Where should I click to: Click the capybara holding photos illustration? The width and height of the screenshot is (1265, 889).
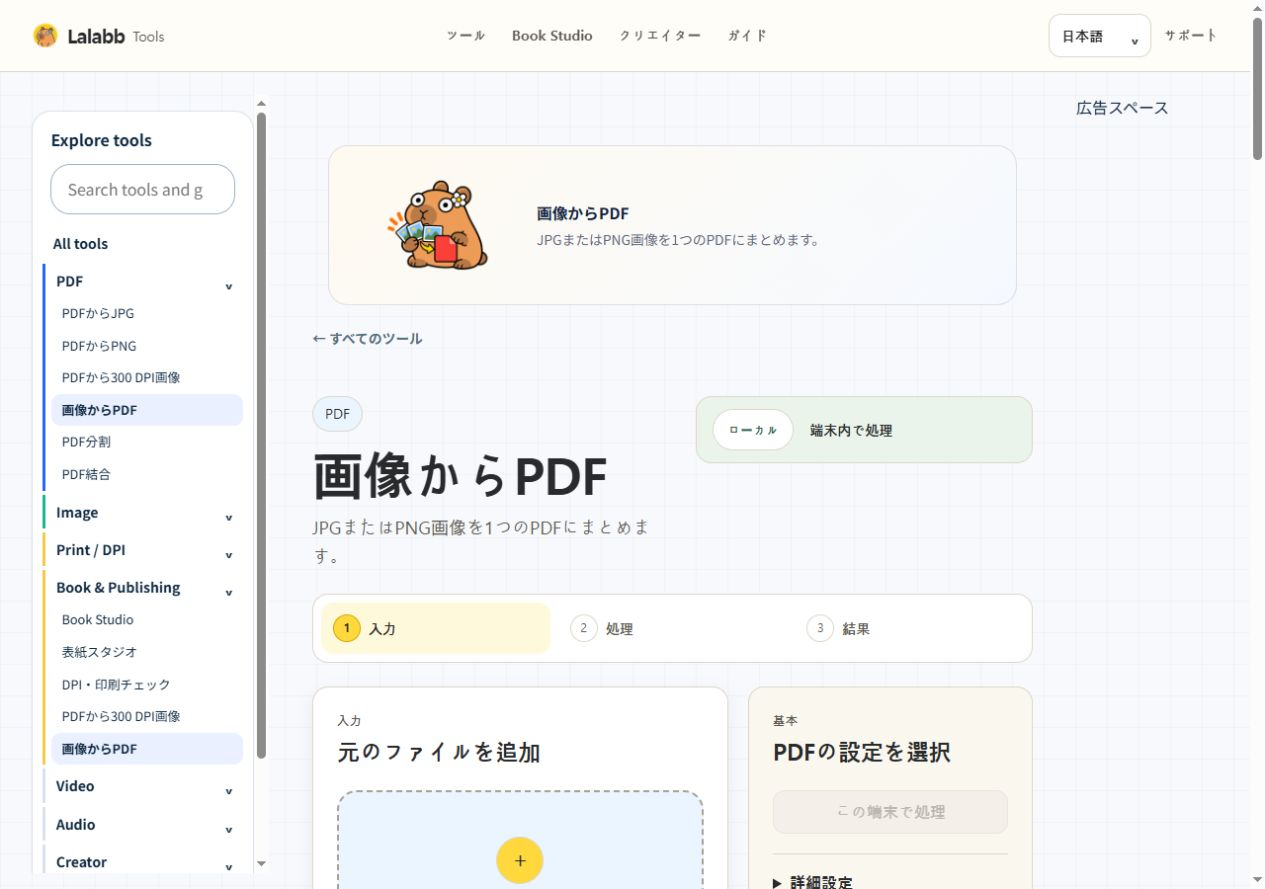(x=438, y=225)
